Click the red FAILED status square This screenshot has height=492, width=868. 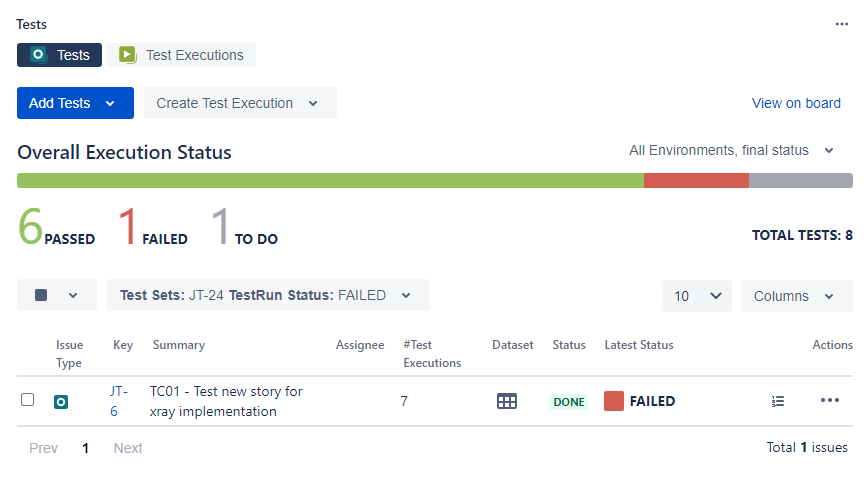pos(614,401)
